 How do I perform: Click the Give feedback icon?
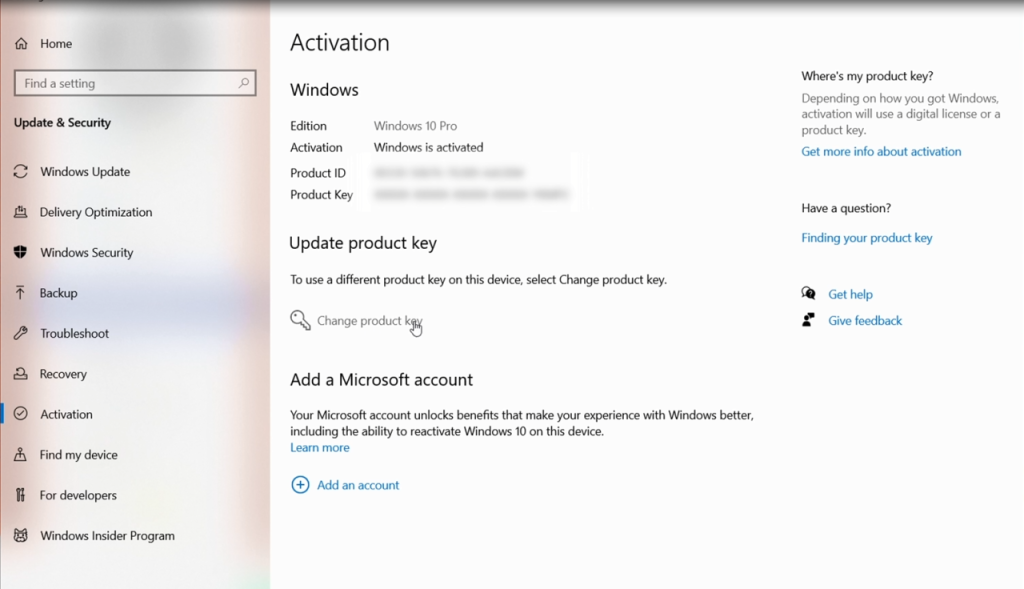(x=810, y=320)
